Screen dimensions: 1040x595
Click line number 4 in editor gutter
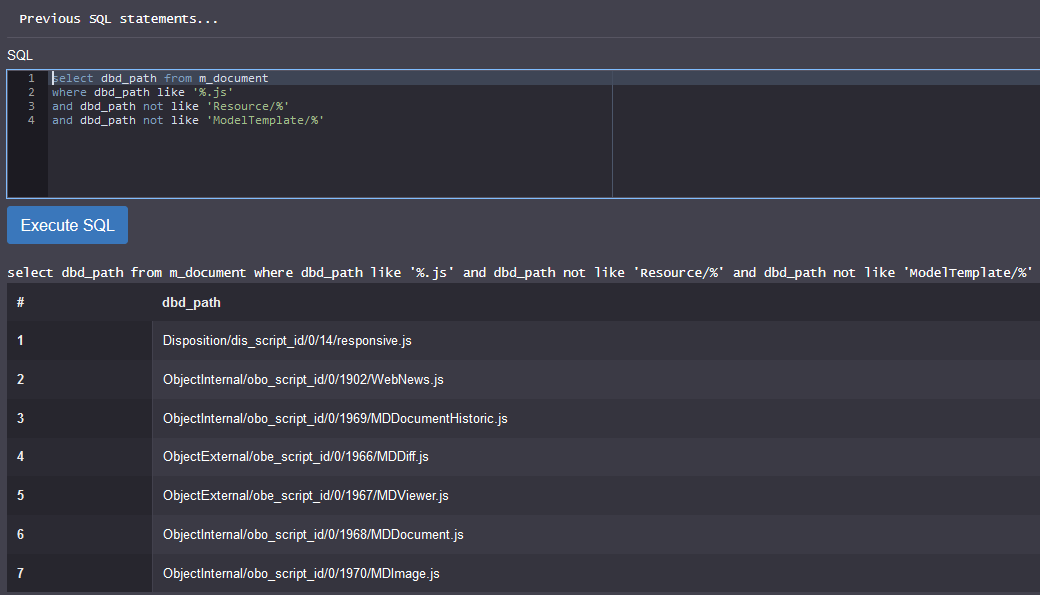(x=31, y=120)
